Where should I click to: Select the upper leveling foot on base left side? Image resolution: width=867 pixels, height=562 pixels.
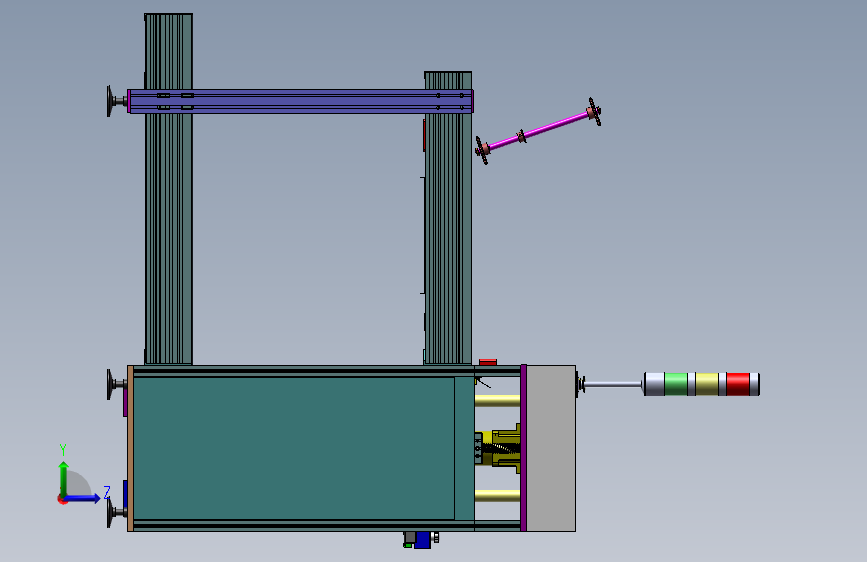click(117, 384)
